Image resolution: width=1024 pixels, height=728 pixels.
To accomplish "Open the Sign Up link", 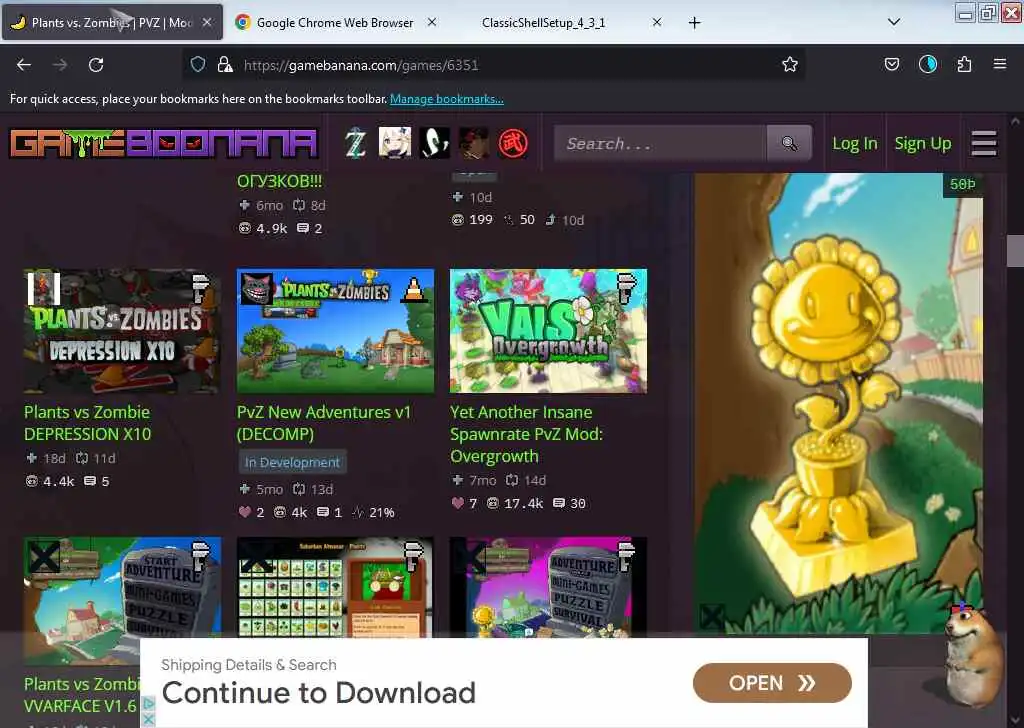I will (x=922, y=144).
